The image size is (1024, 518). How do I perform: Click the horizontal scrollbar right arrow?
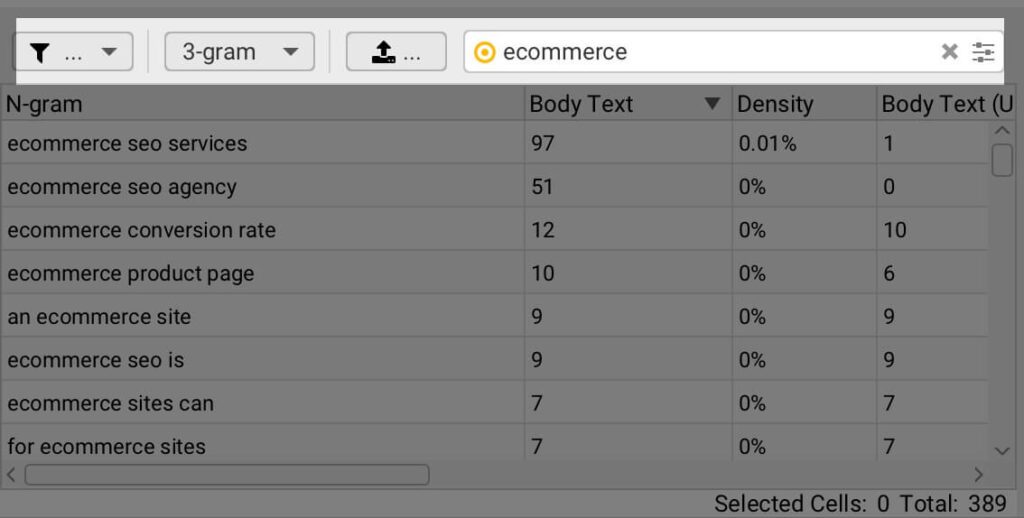[978, 475]
